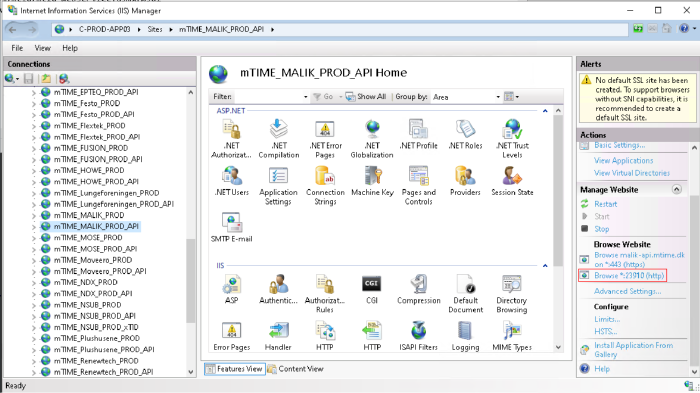This screenshot has width=700, height=393.
Task: Select mTIME_Moveero_PROD_API site
Action: pyautogui.click(x=100, y=272)
